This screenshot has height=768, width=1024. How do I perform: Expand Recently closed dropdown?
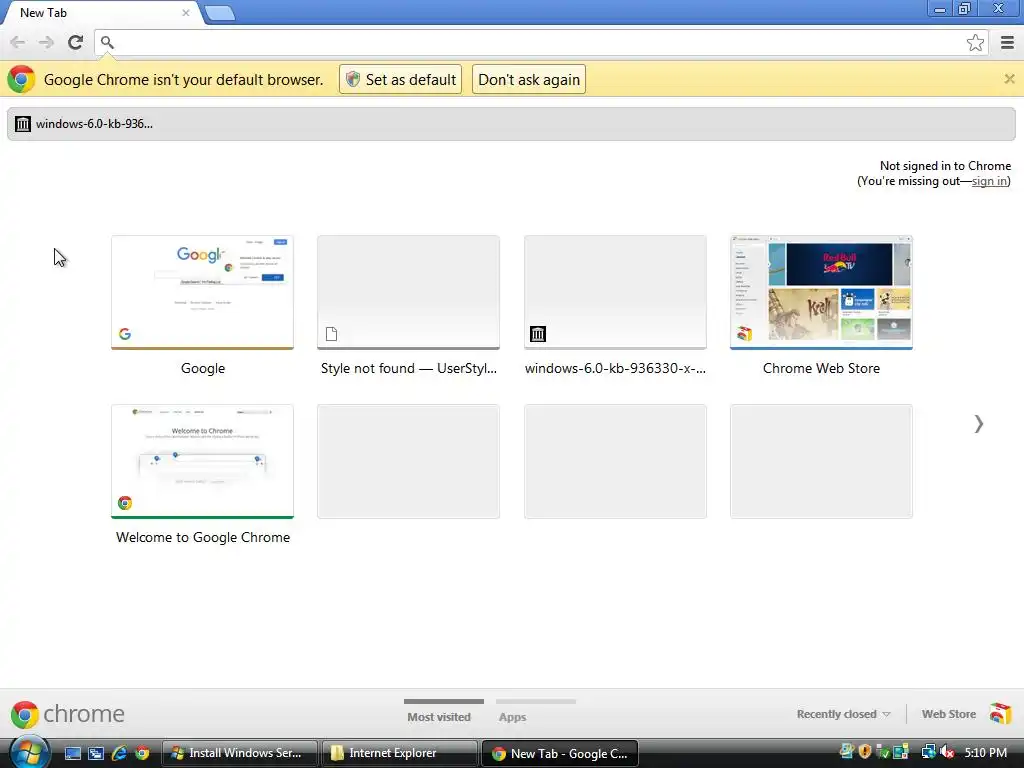(843, 714)
